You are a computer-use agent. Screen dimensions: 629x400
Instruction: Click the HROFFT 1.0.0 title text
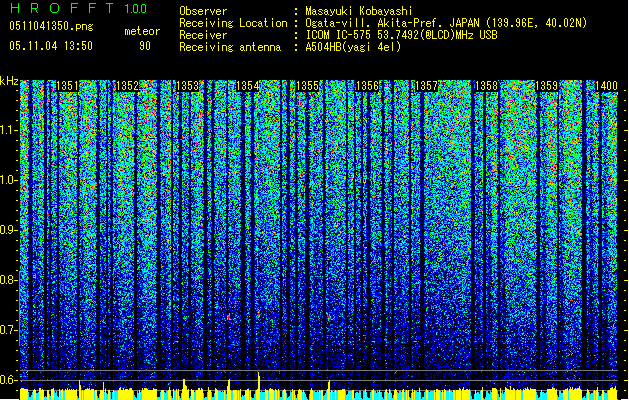79,8
